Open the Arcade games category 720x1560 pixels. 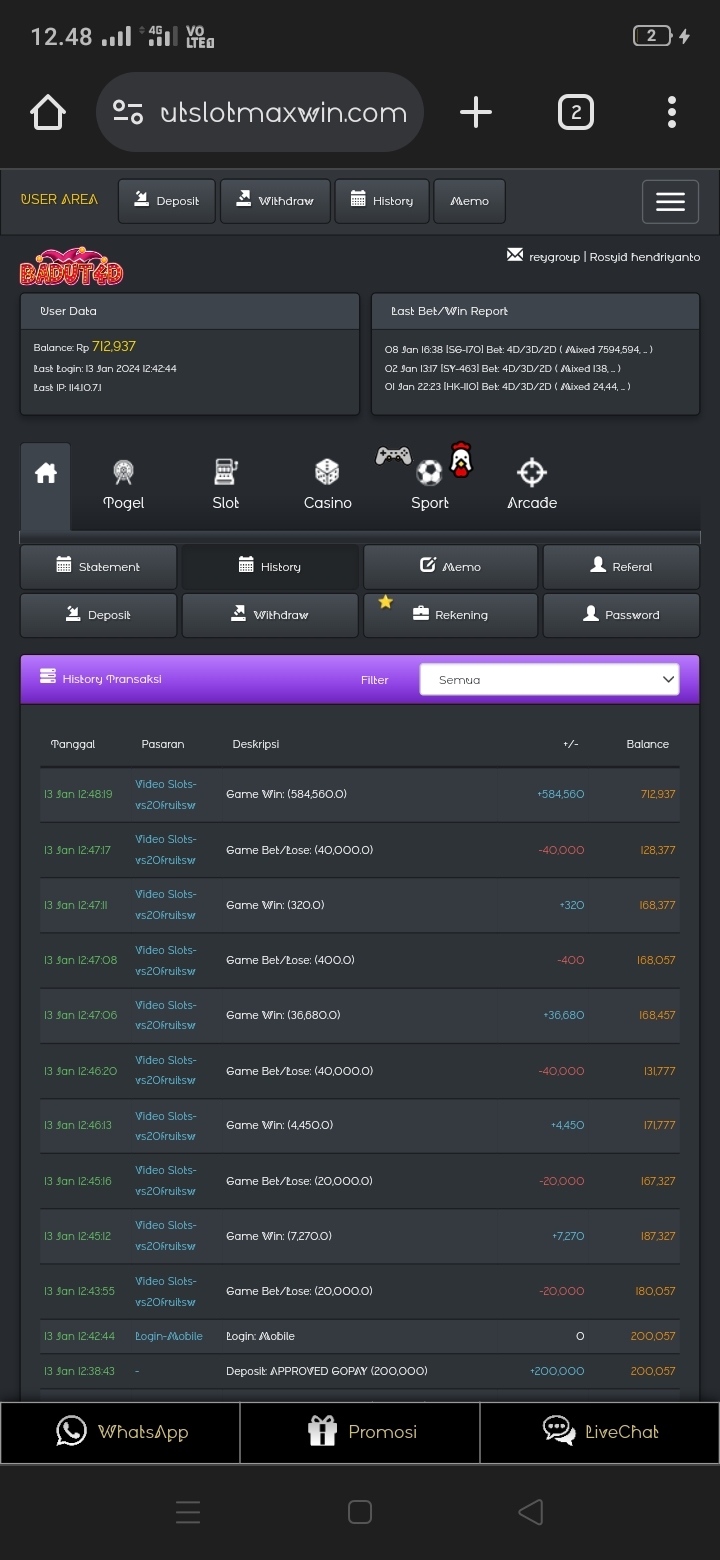tap(532, 485)
